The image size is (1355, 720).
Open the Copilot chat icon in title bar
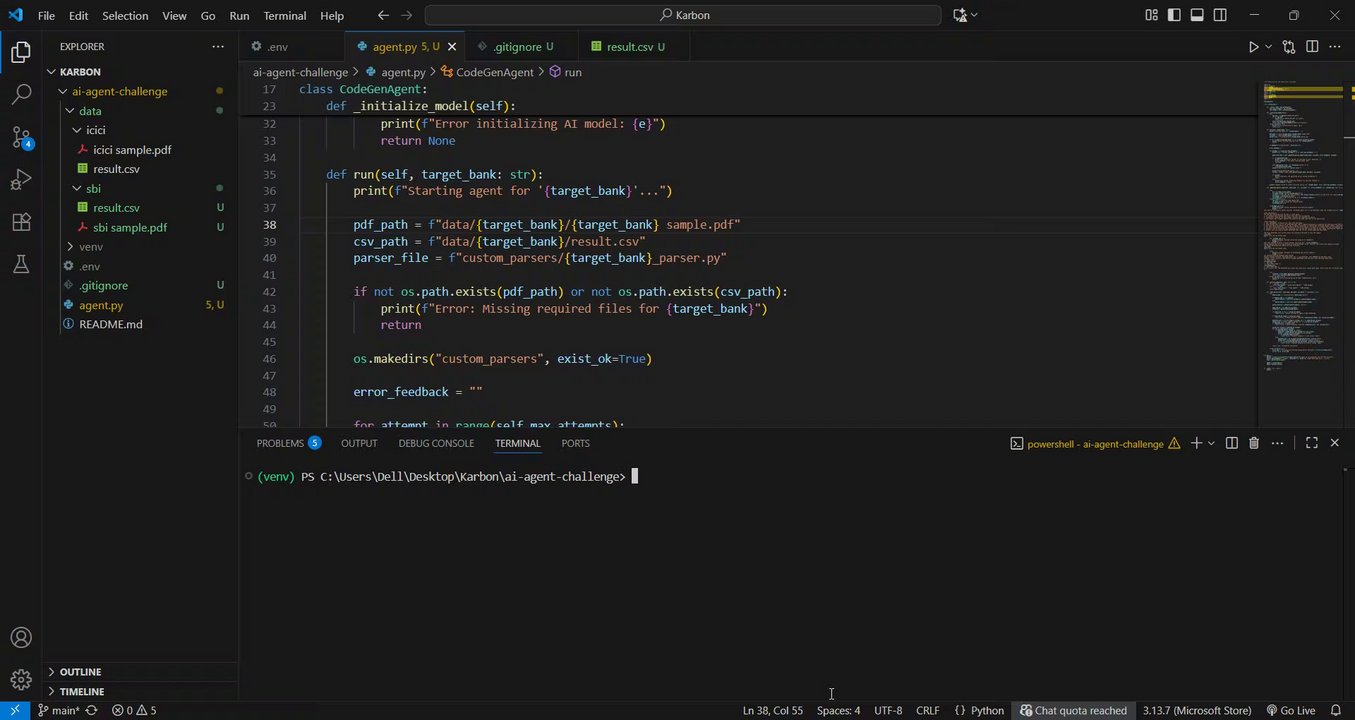click(961, 15)
